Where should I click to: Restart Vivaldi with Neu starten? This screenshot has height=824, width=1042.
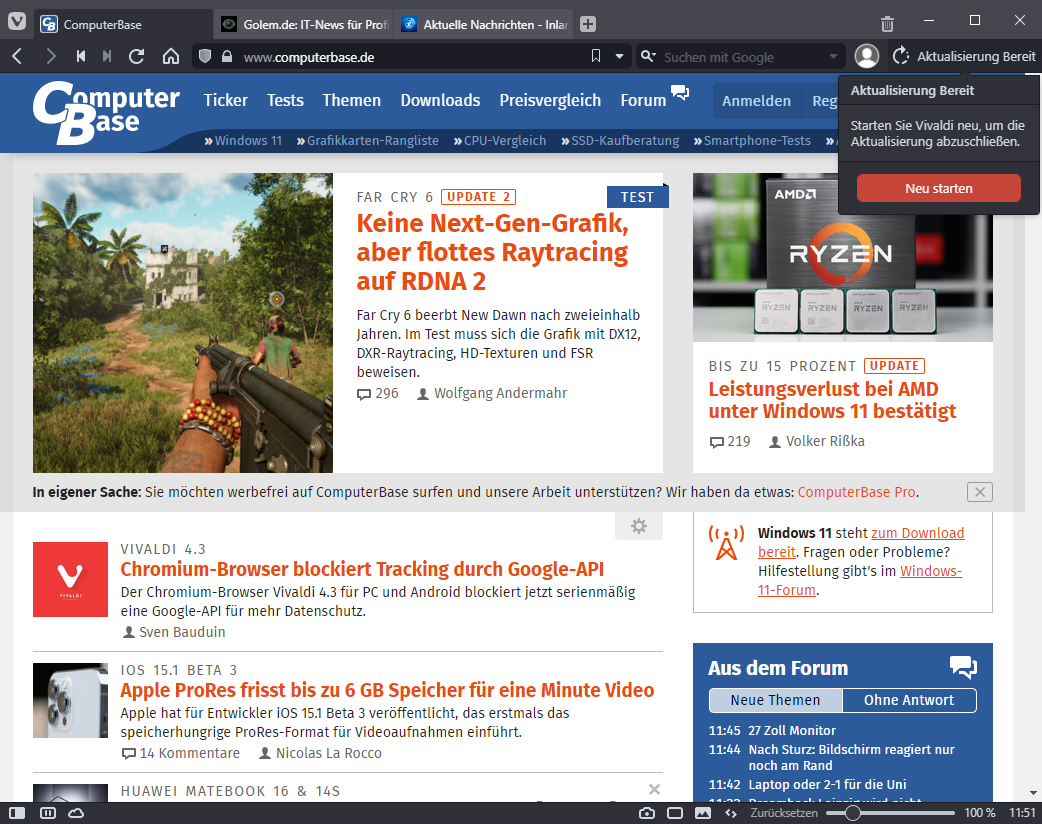pos(938,188)
